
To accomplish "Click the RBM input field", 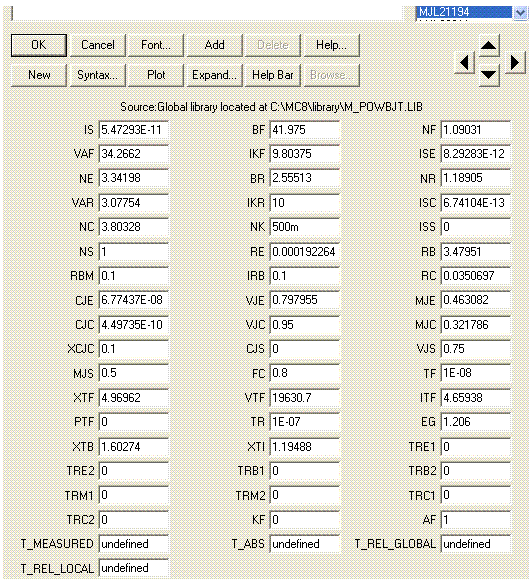I will (134, 276).
